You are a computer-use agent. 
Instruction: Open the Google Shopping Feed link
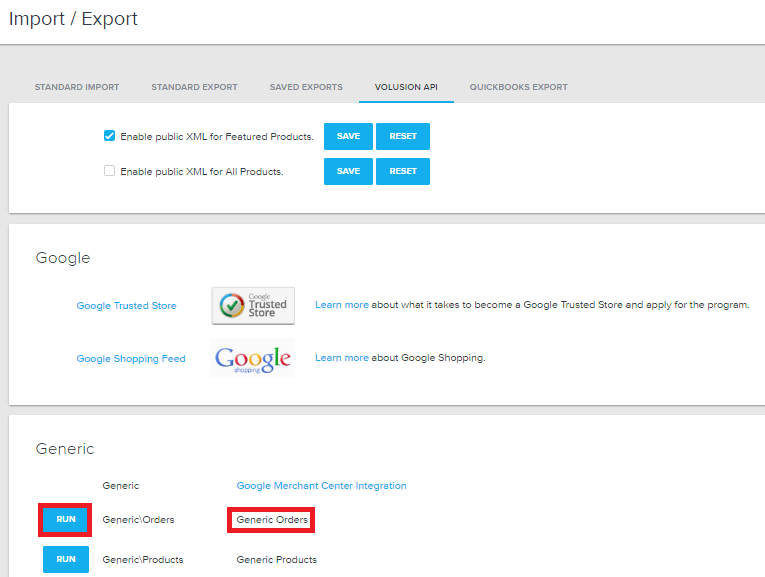click(x=131, y=359)
